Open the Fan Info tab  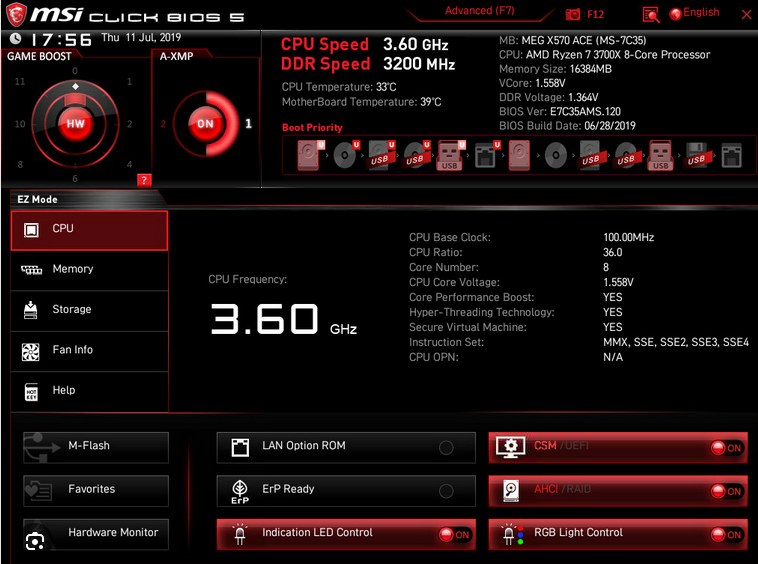pos(89,350)
